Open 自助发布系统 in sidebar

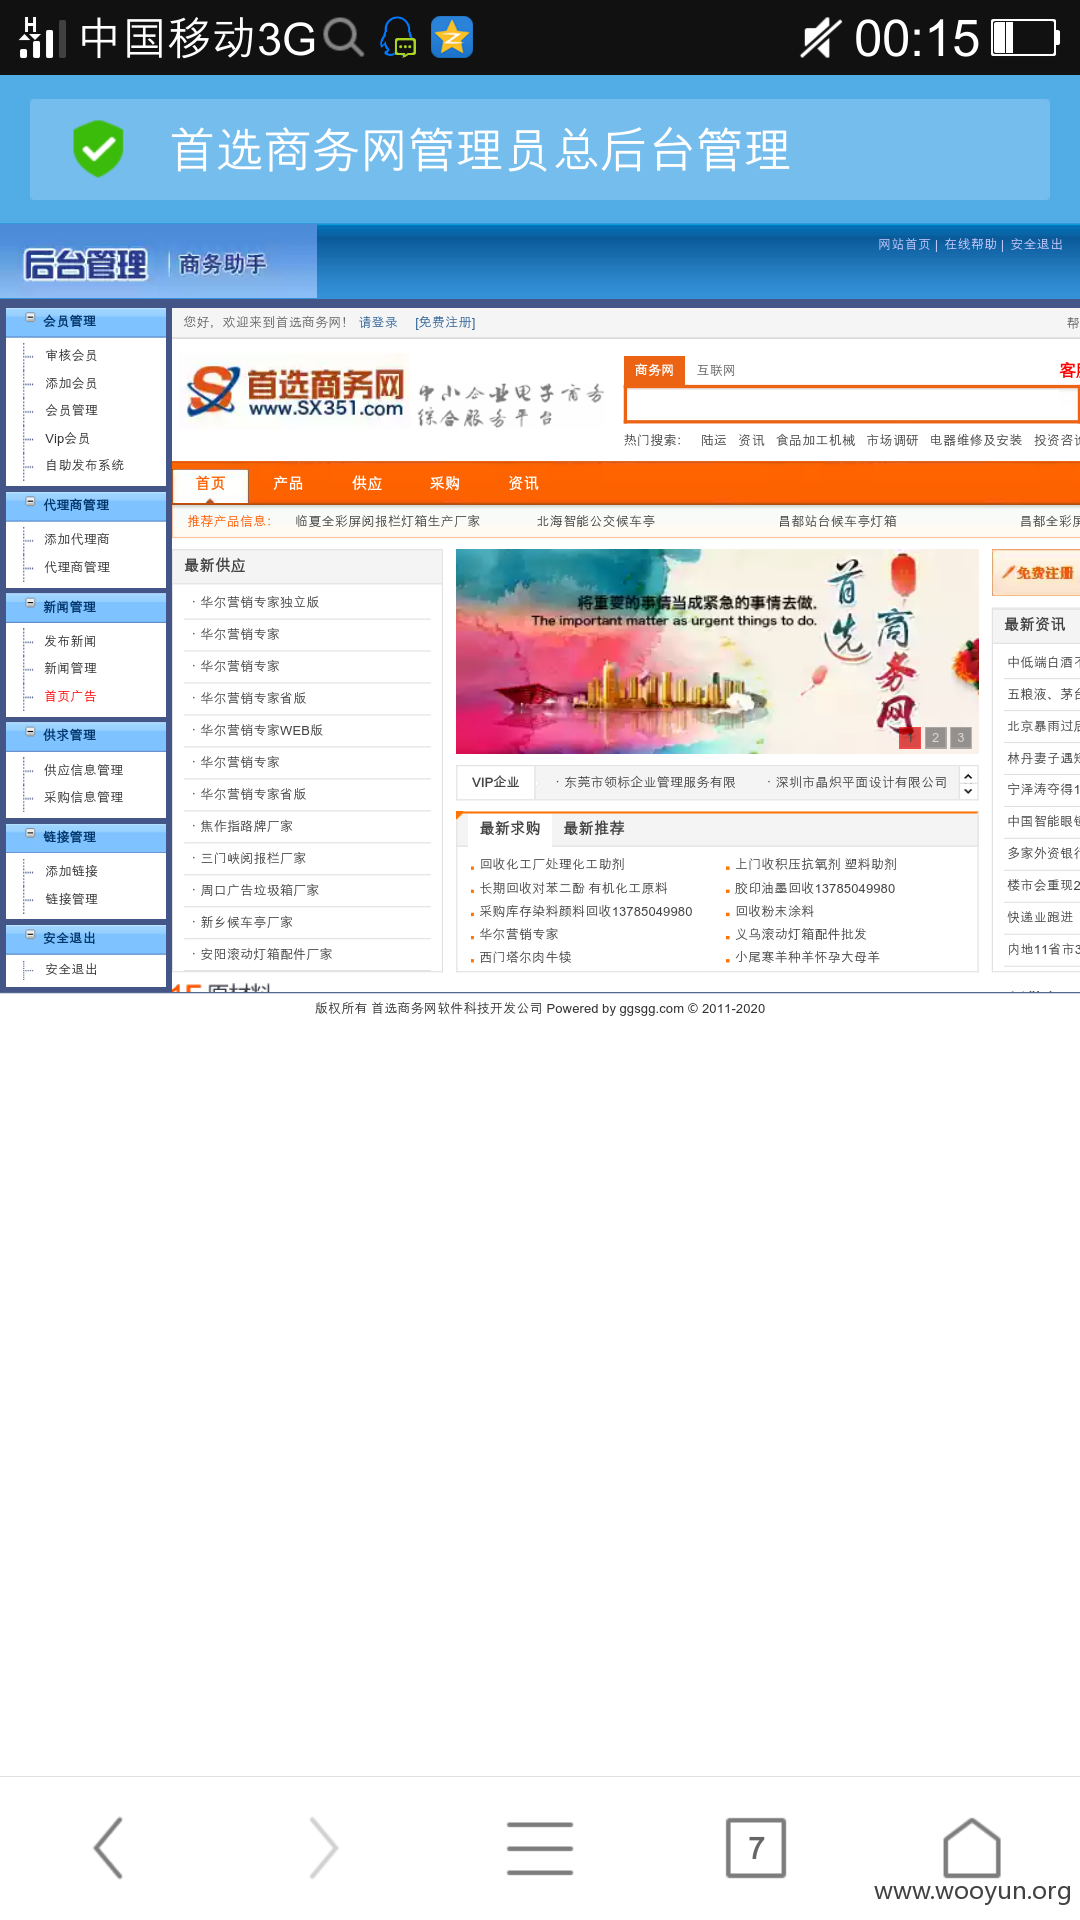[x=84, y=465]
